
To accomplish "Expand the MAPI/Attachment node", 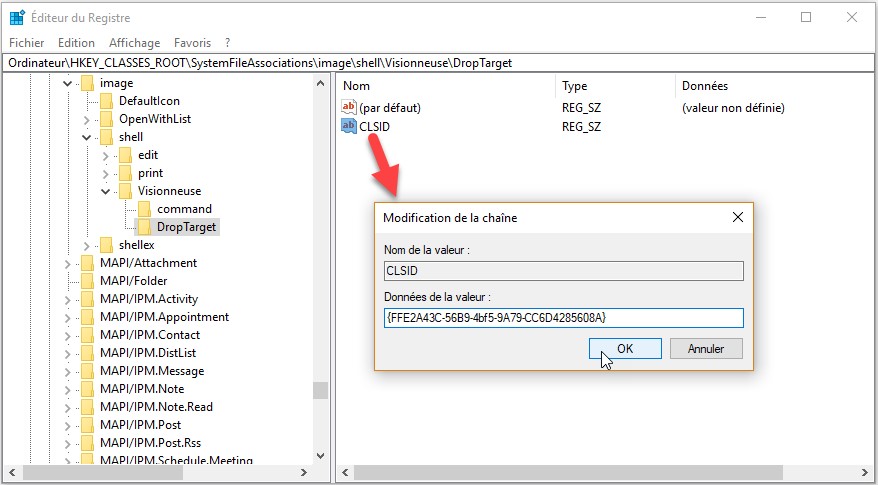I will pos(67,263).
